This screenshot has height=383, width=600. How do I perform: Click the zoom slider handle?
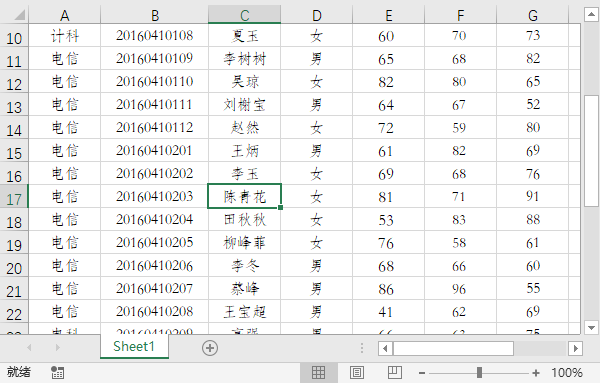(x=479, y=373)
